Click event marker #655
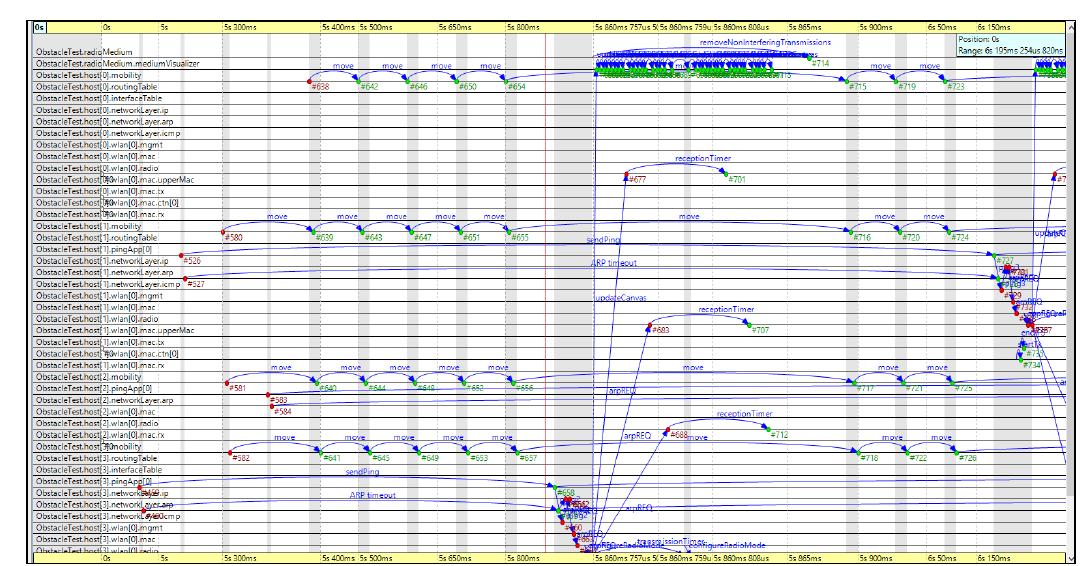The image size is (1092, 566). tap(509, 232)
